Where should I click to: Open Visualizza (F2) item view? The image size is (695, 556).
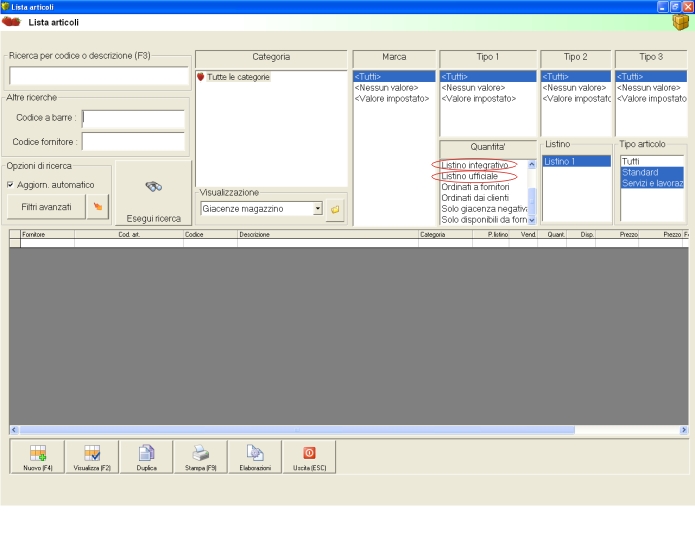92,457
